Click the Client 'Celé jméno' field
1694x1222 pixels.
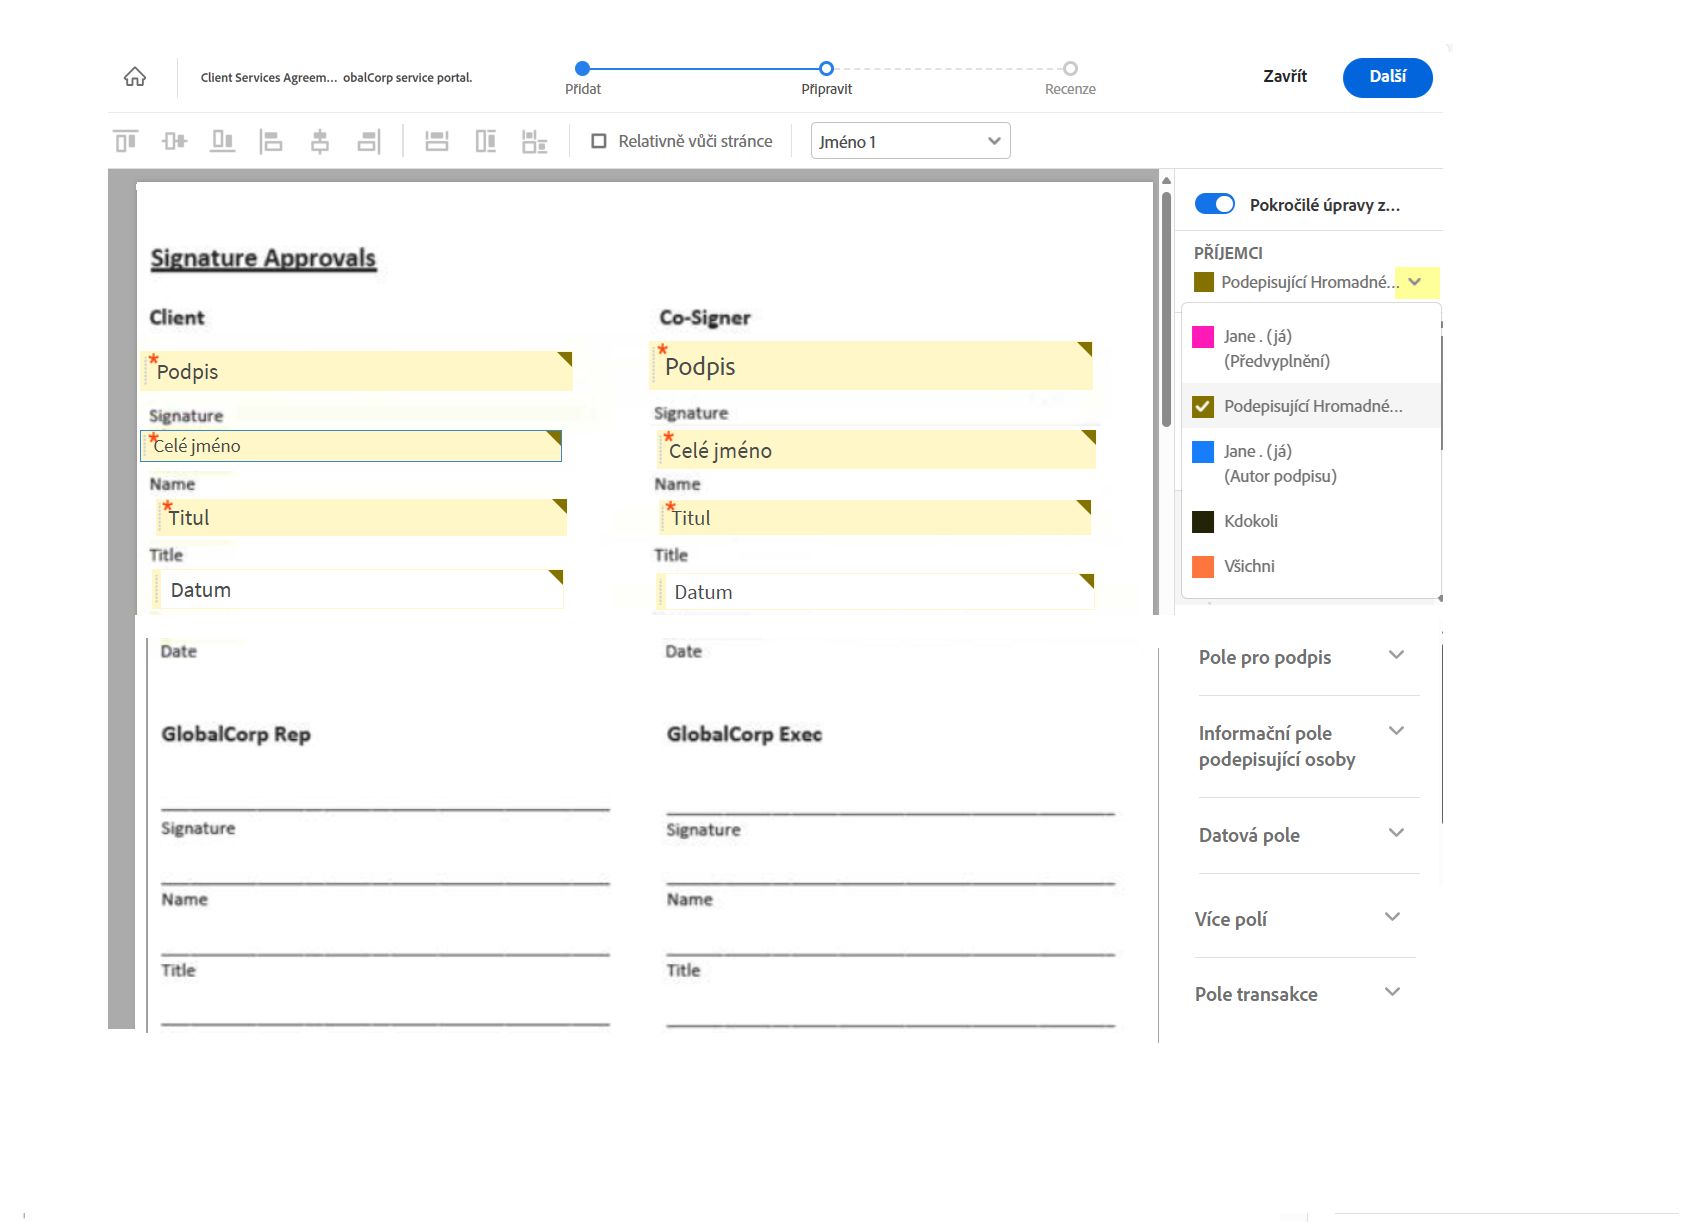[x=351, y=446]
